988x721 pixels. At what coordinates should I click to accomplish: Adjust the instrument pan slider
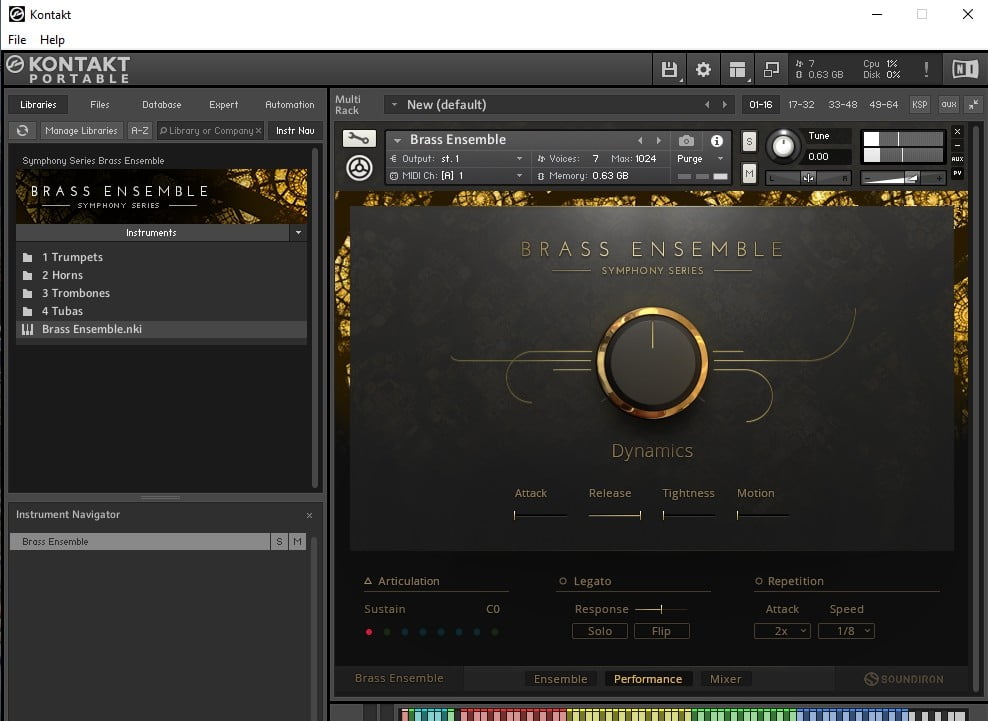808,178
